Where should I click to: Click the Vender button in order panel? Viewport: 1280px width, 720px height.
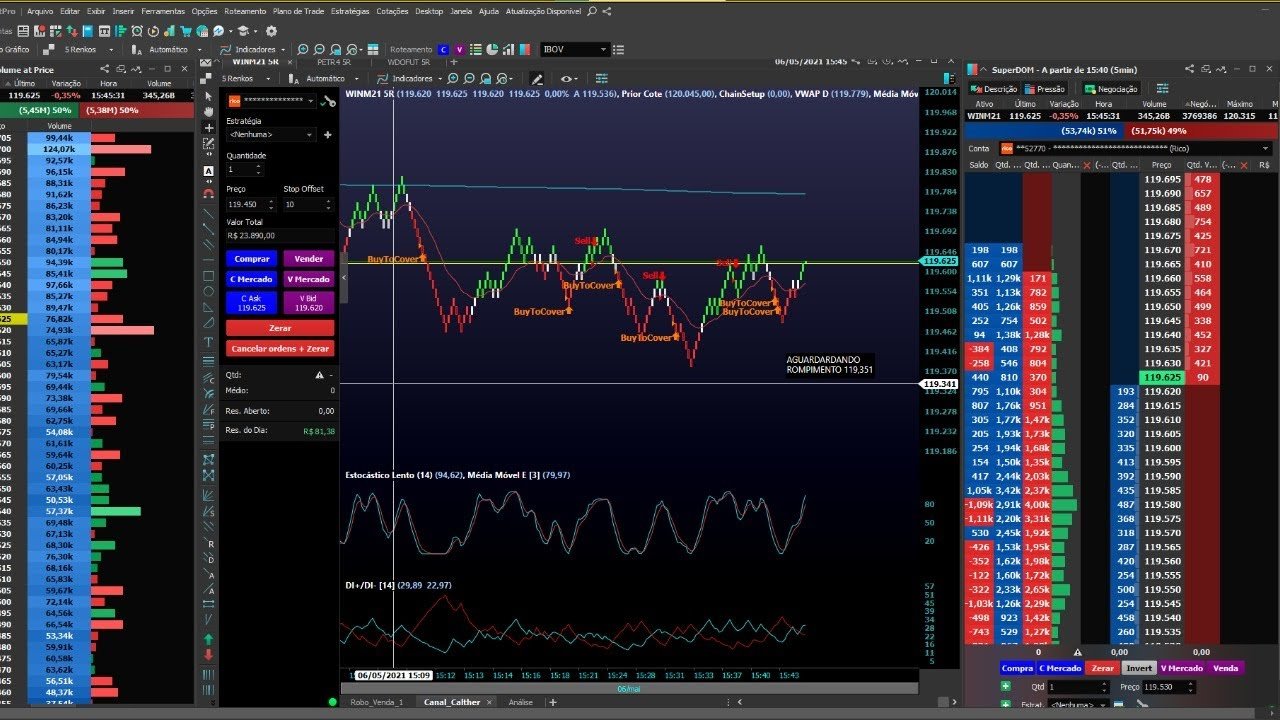coord(308,259)
